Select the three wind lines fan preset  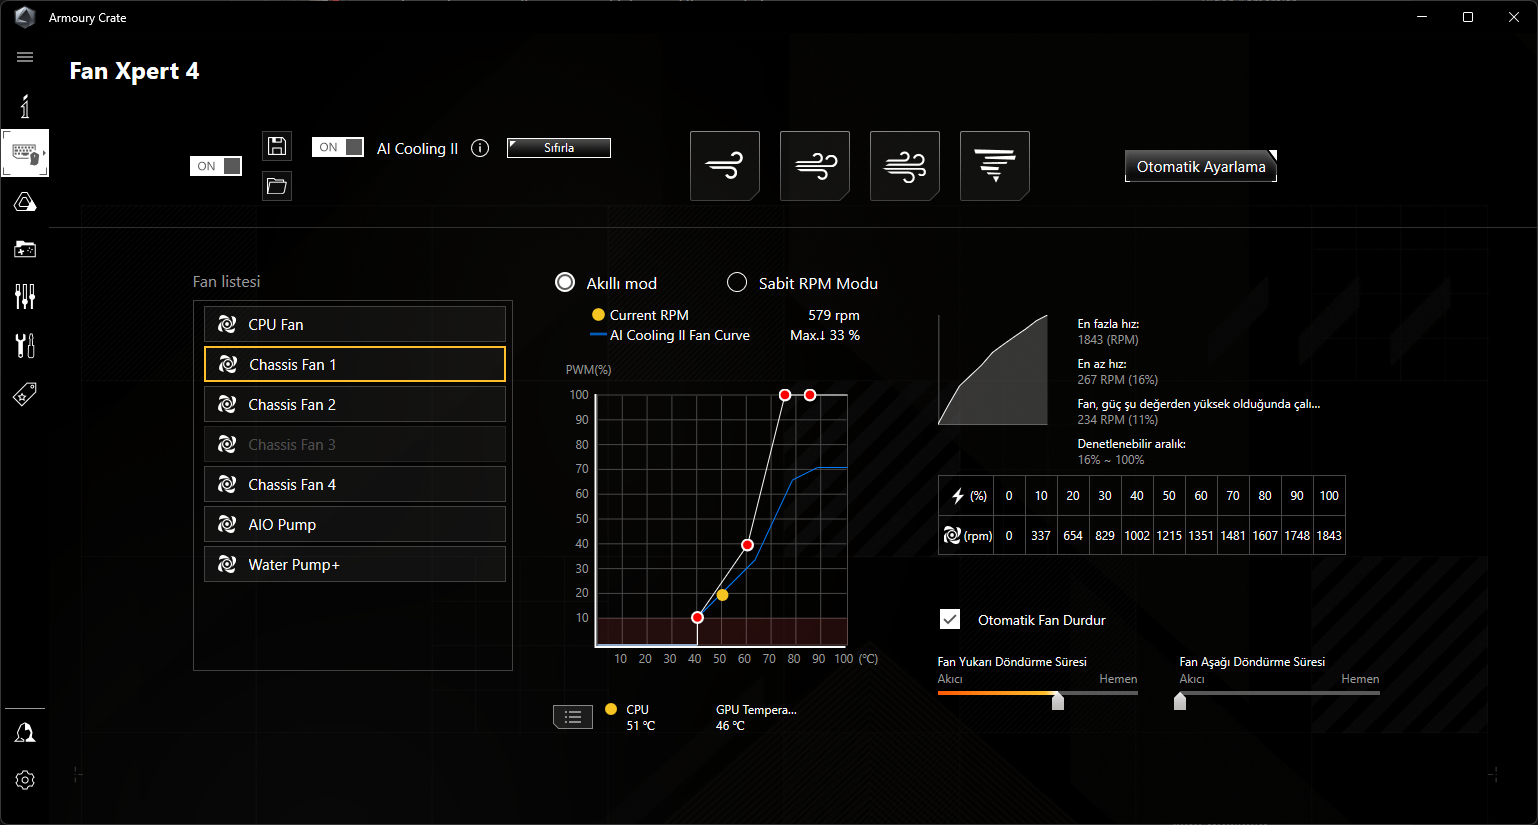coord(905,166)
